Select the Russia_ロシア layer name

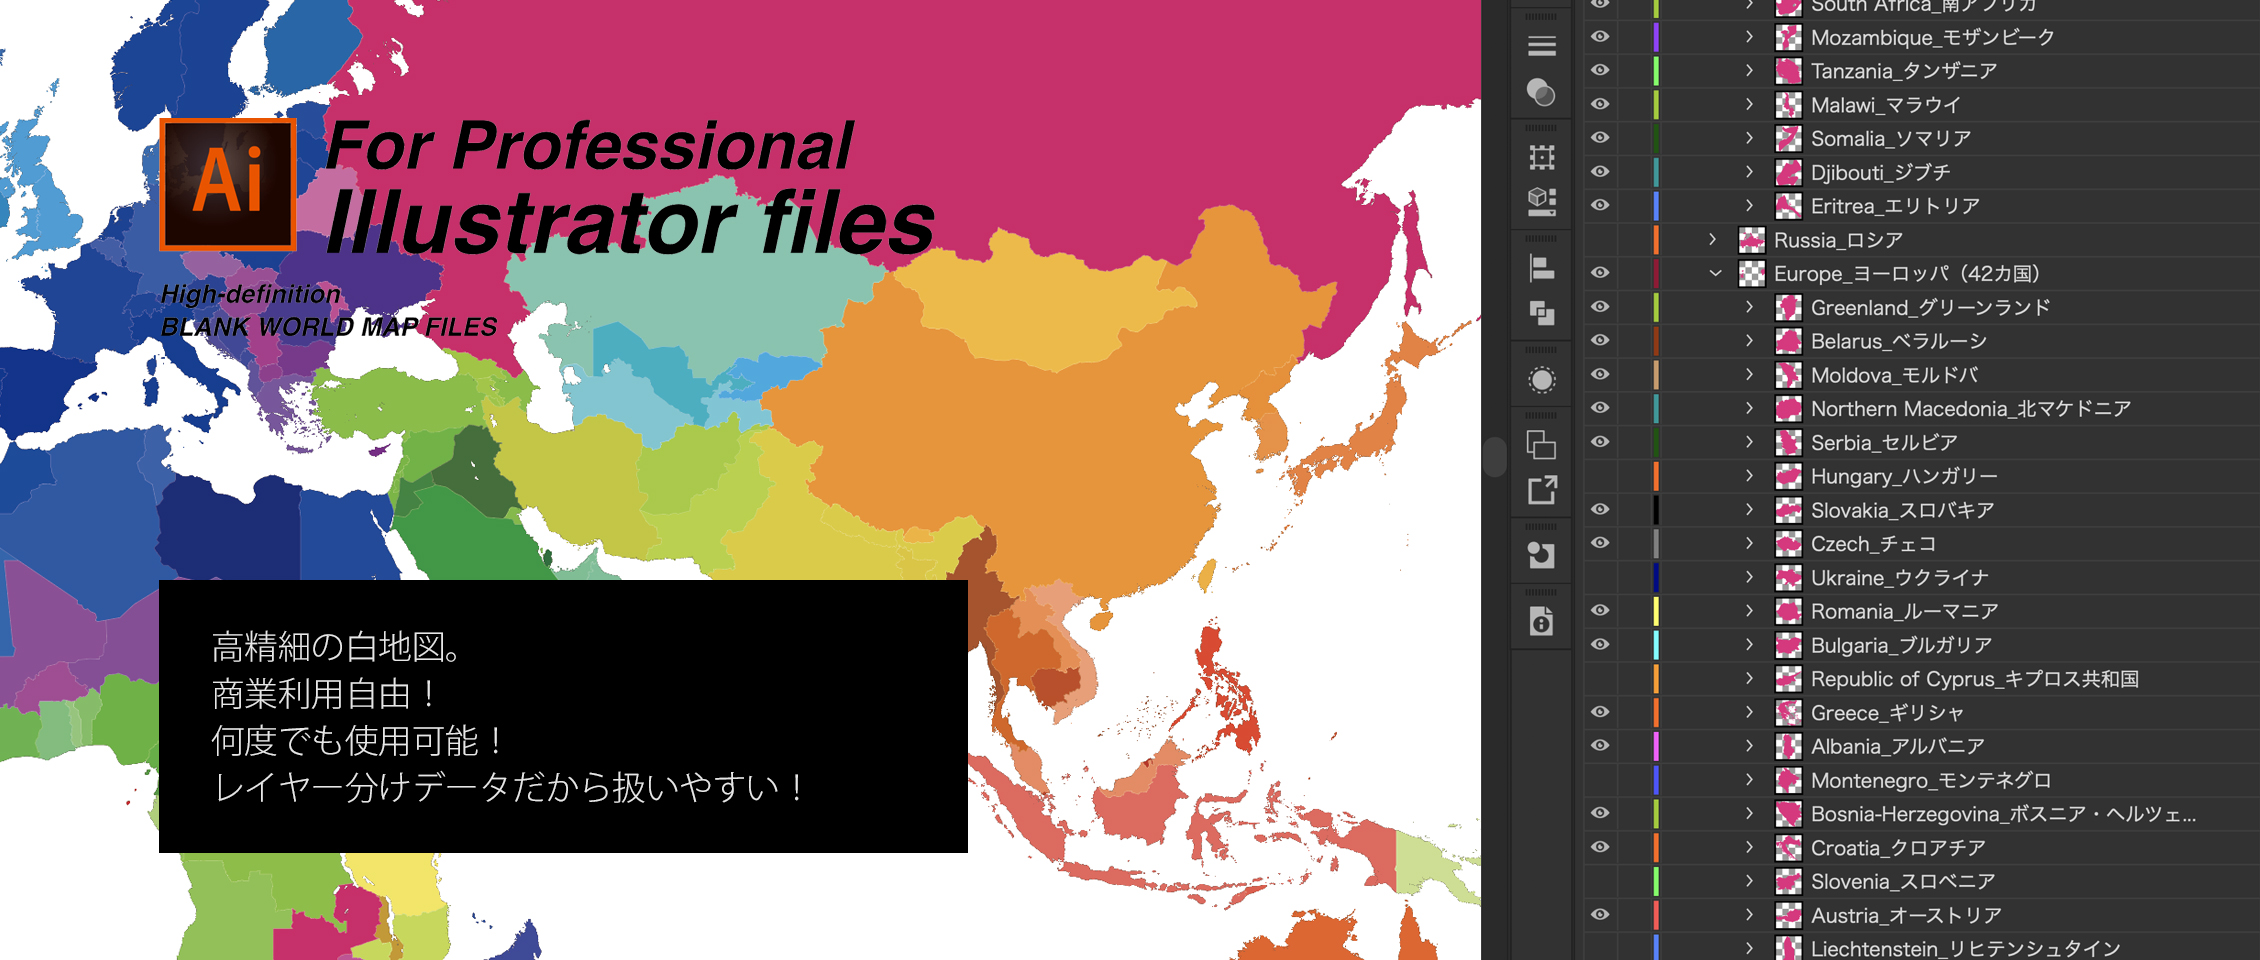coord(1838,240)
